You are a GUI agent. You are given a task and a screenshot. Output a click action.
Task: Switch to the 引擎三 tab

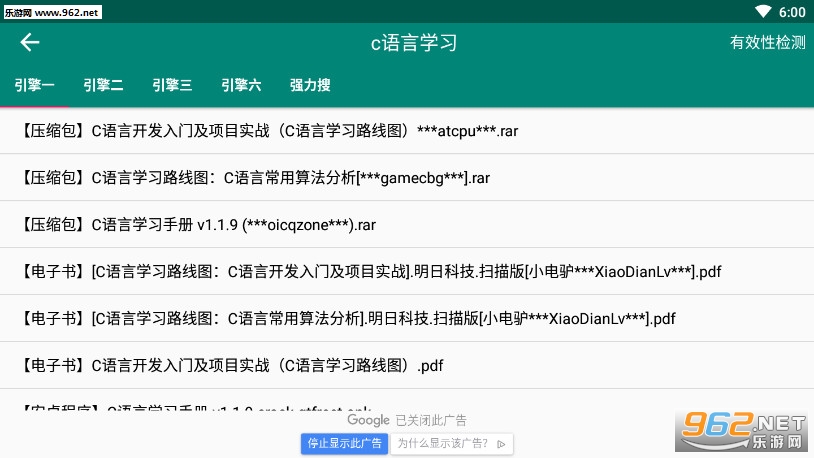tap(172, 85)
